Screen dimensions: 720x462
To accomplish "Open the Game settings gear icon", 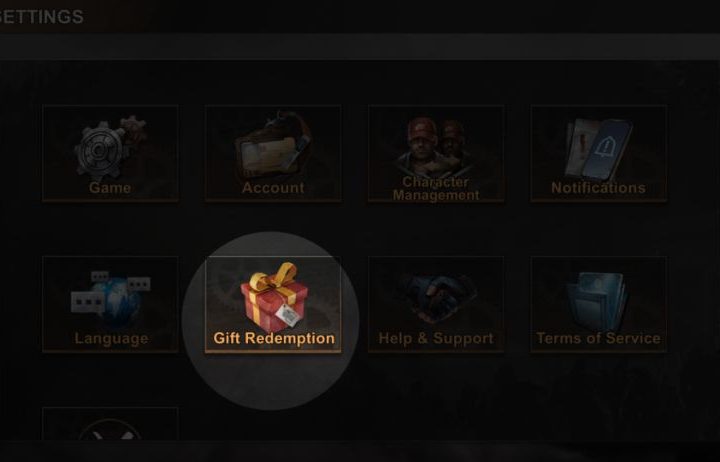I will (x=110, y=147).
